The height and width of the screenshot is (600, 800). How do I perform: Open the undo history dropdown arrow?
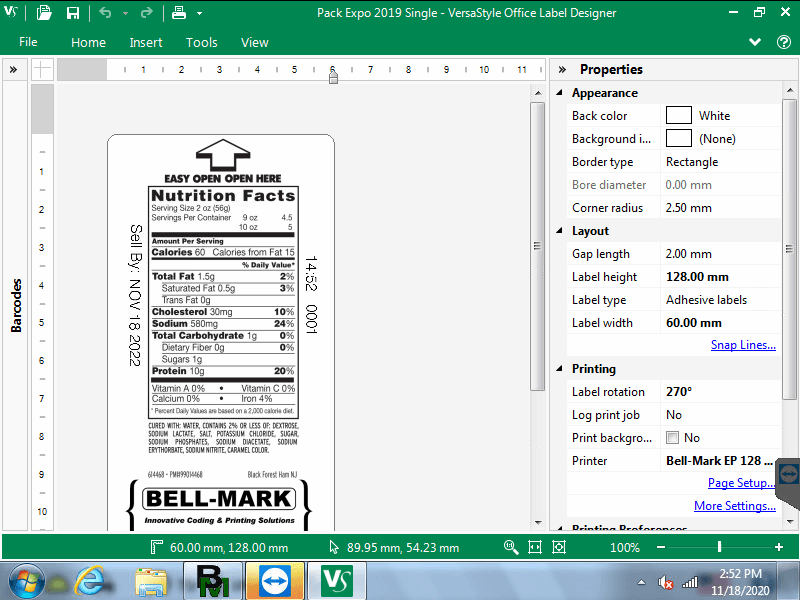tap(125, 13)
